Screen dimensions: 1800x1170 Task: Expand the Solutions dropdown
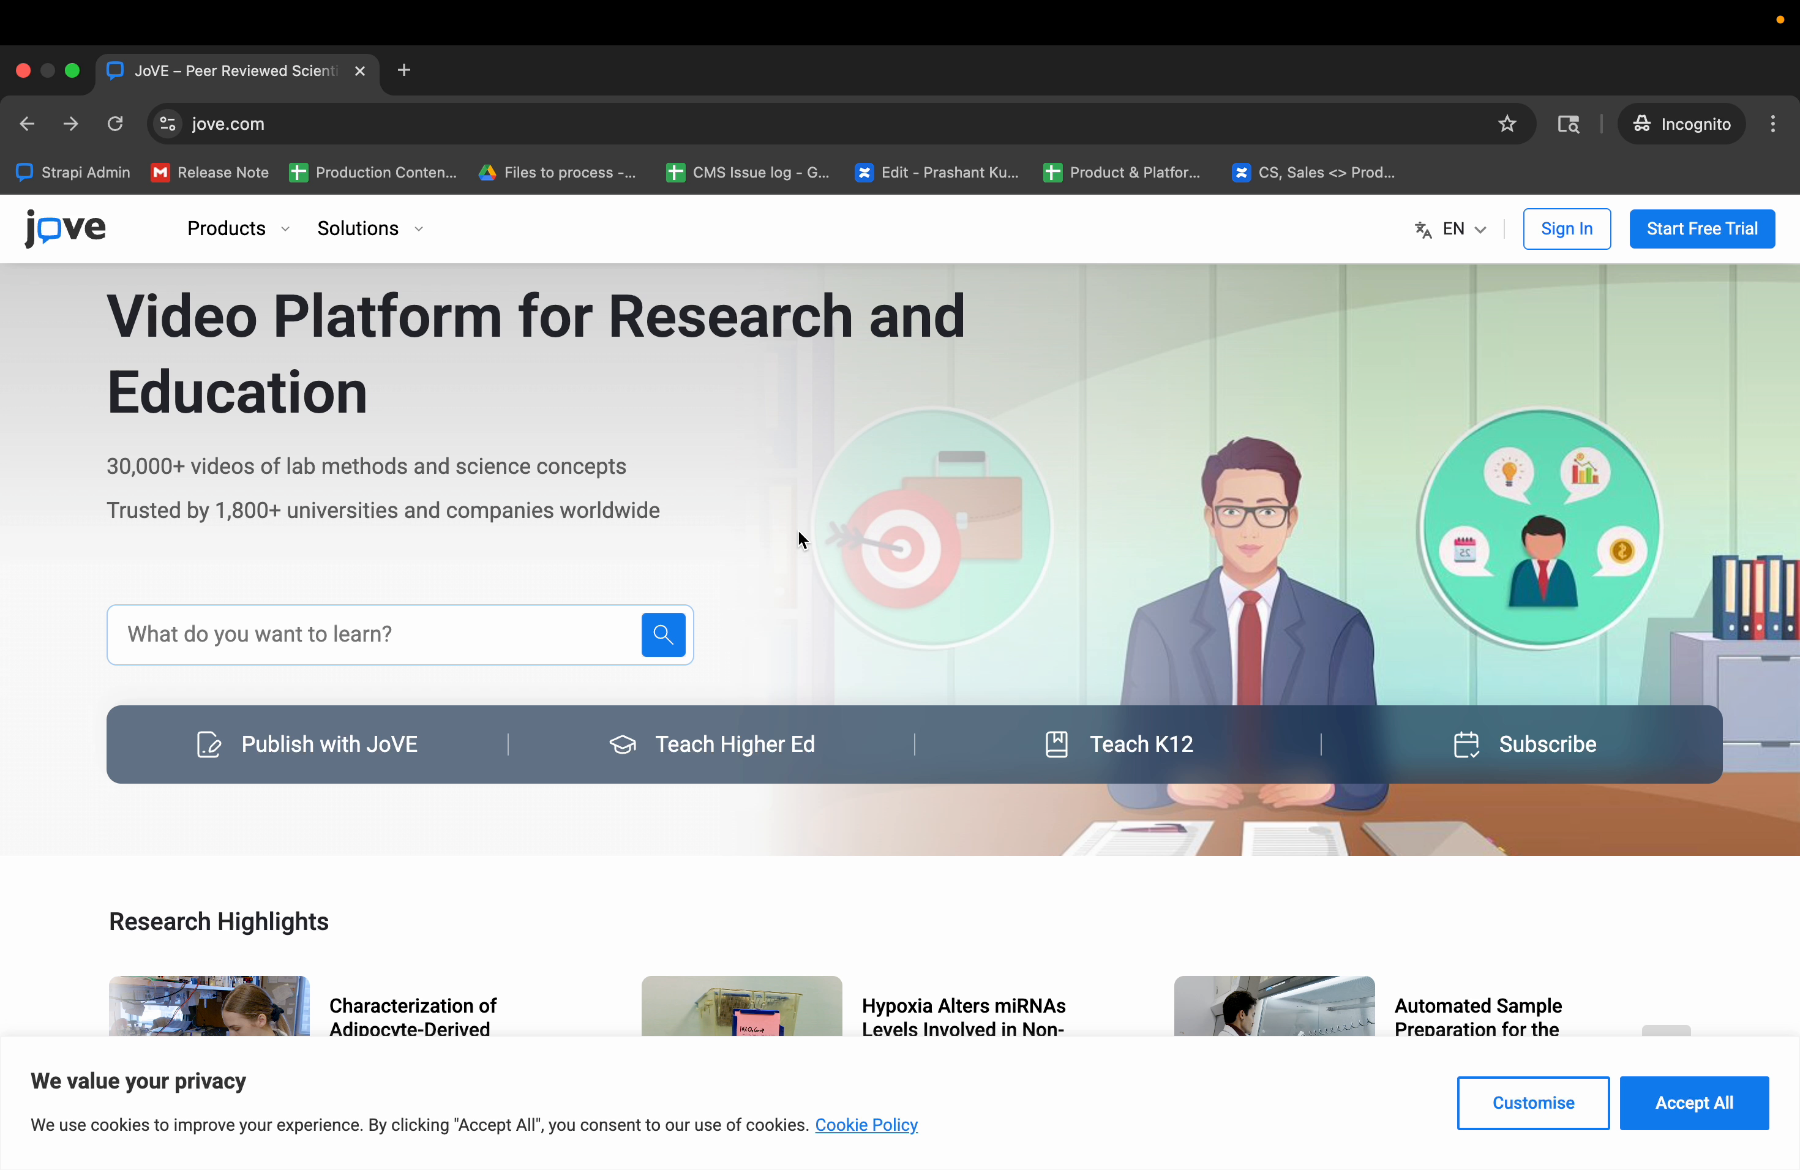(369, 228)
